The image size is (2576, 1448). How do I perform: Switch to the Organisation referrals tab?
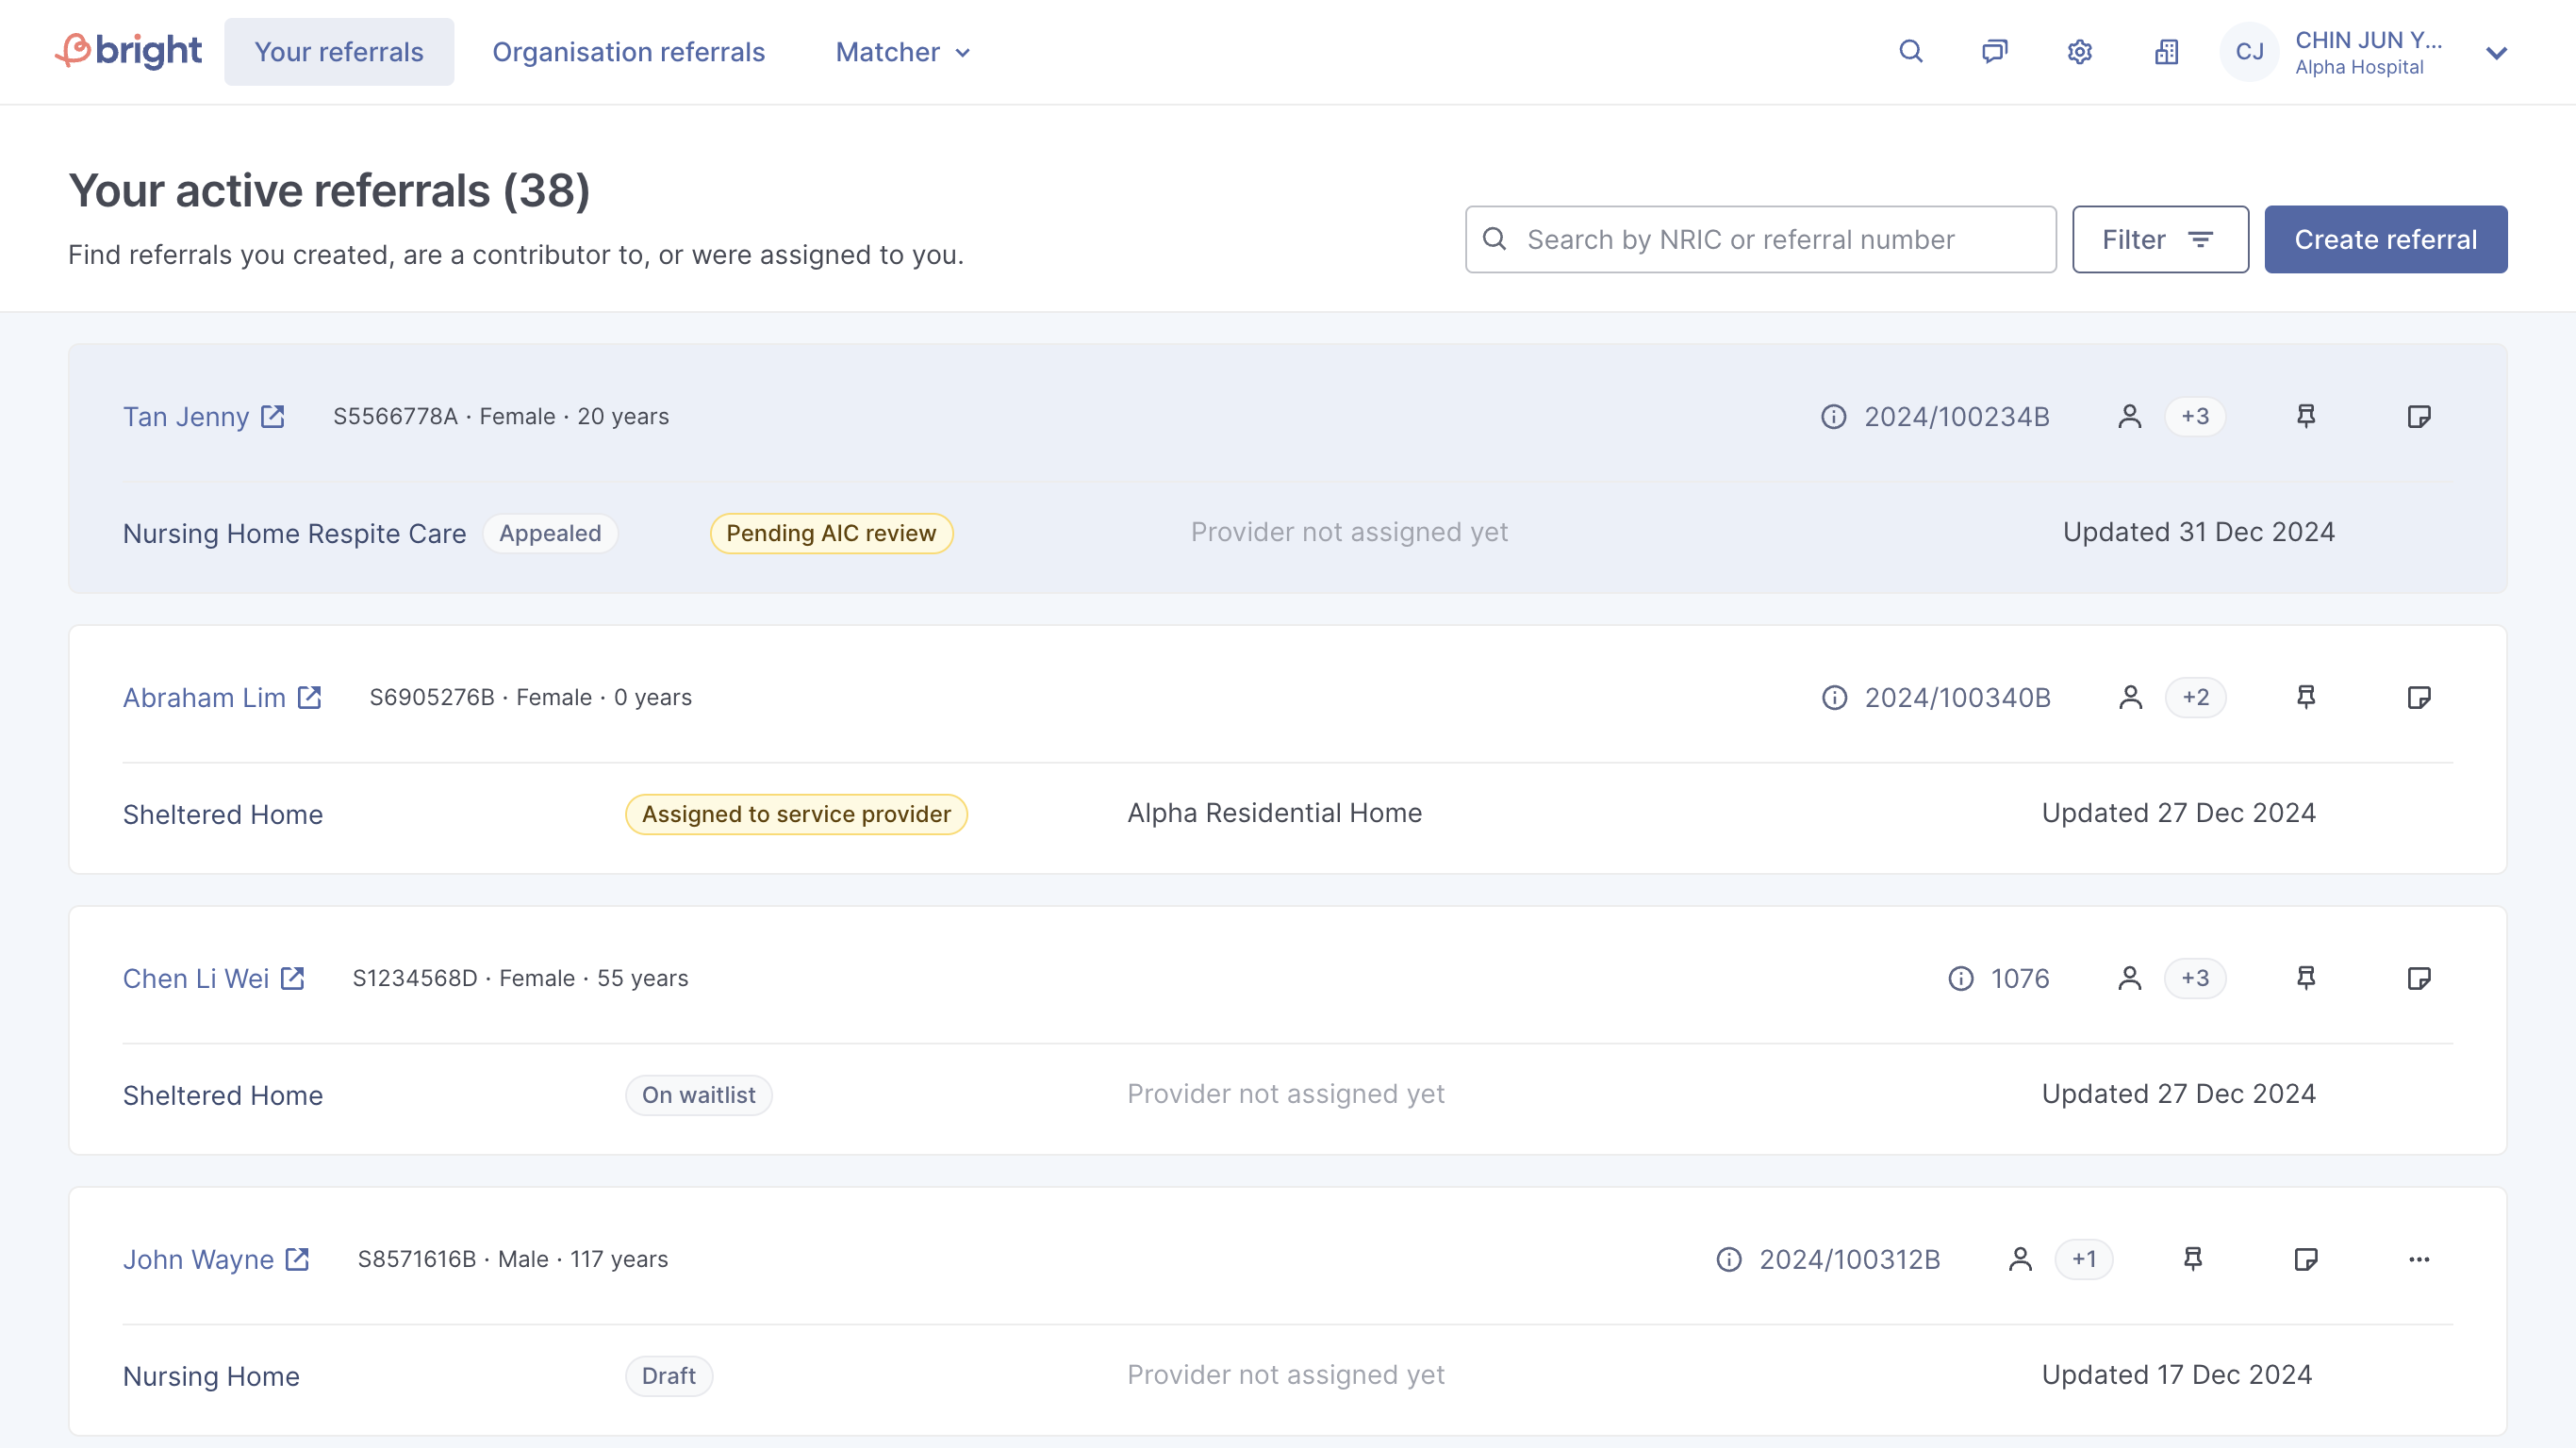(628, 52)
